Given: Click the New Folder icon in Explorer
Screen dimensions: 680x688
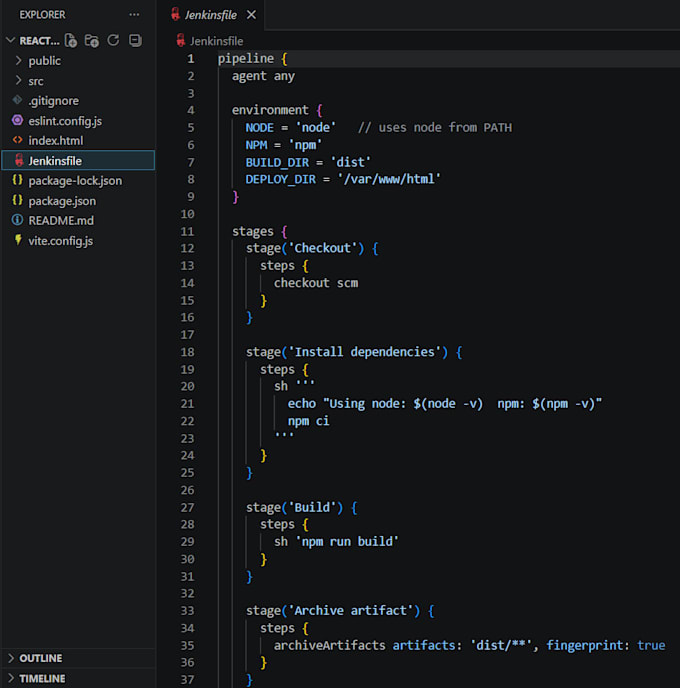Looking at the screenshot, I should click(x=92, y=41).
